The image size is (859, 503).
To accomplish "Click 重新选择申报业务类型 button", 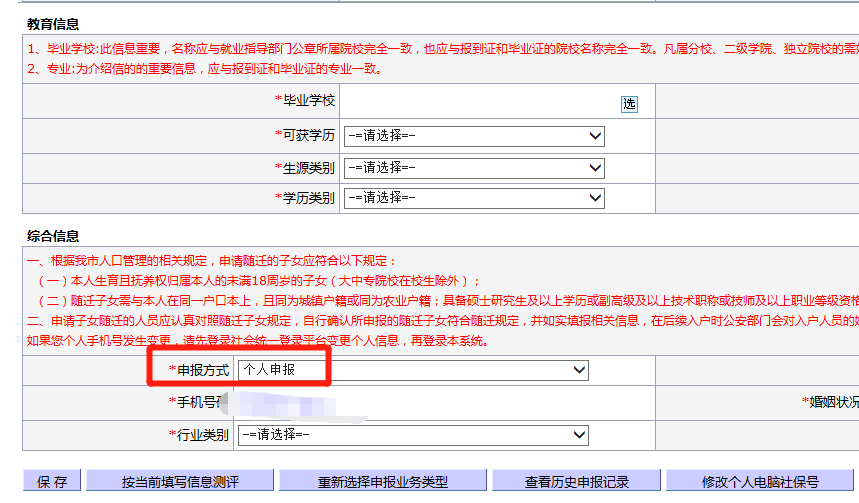I will [x=382, y=481].
